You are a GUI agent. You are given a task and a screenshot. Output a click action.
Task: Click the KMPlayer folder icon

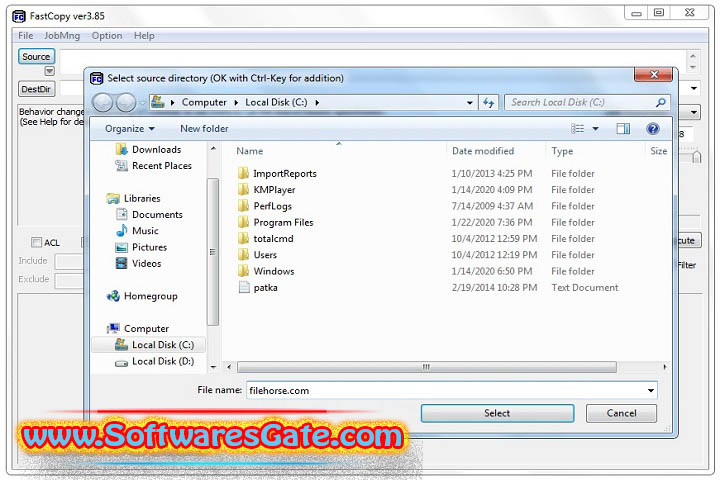[x=243, y=189]
